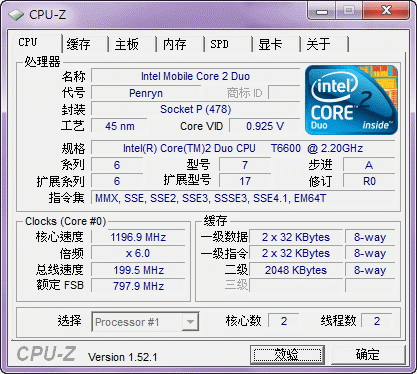
Task: Click the CPU-Z title bar icon
Action: [x=16, y=15]
